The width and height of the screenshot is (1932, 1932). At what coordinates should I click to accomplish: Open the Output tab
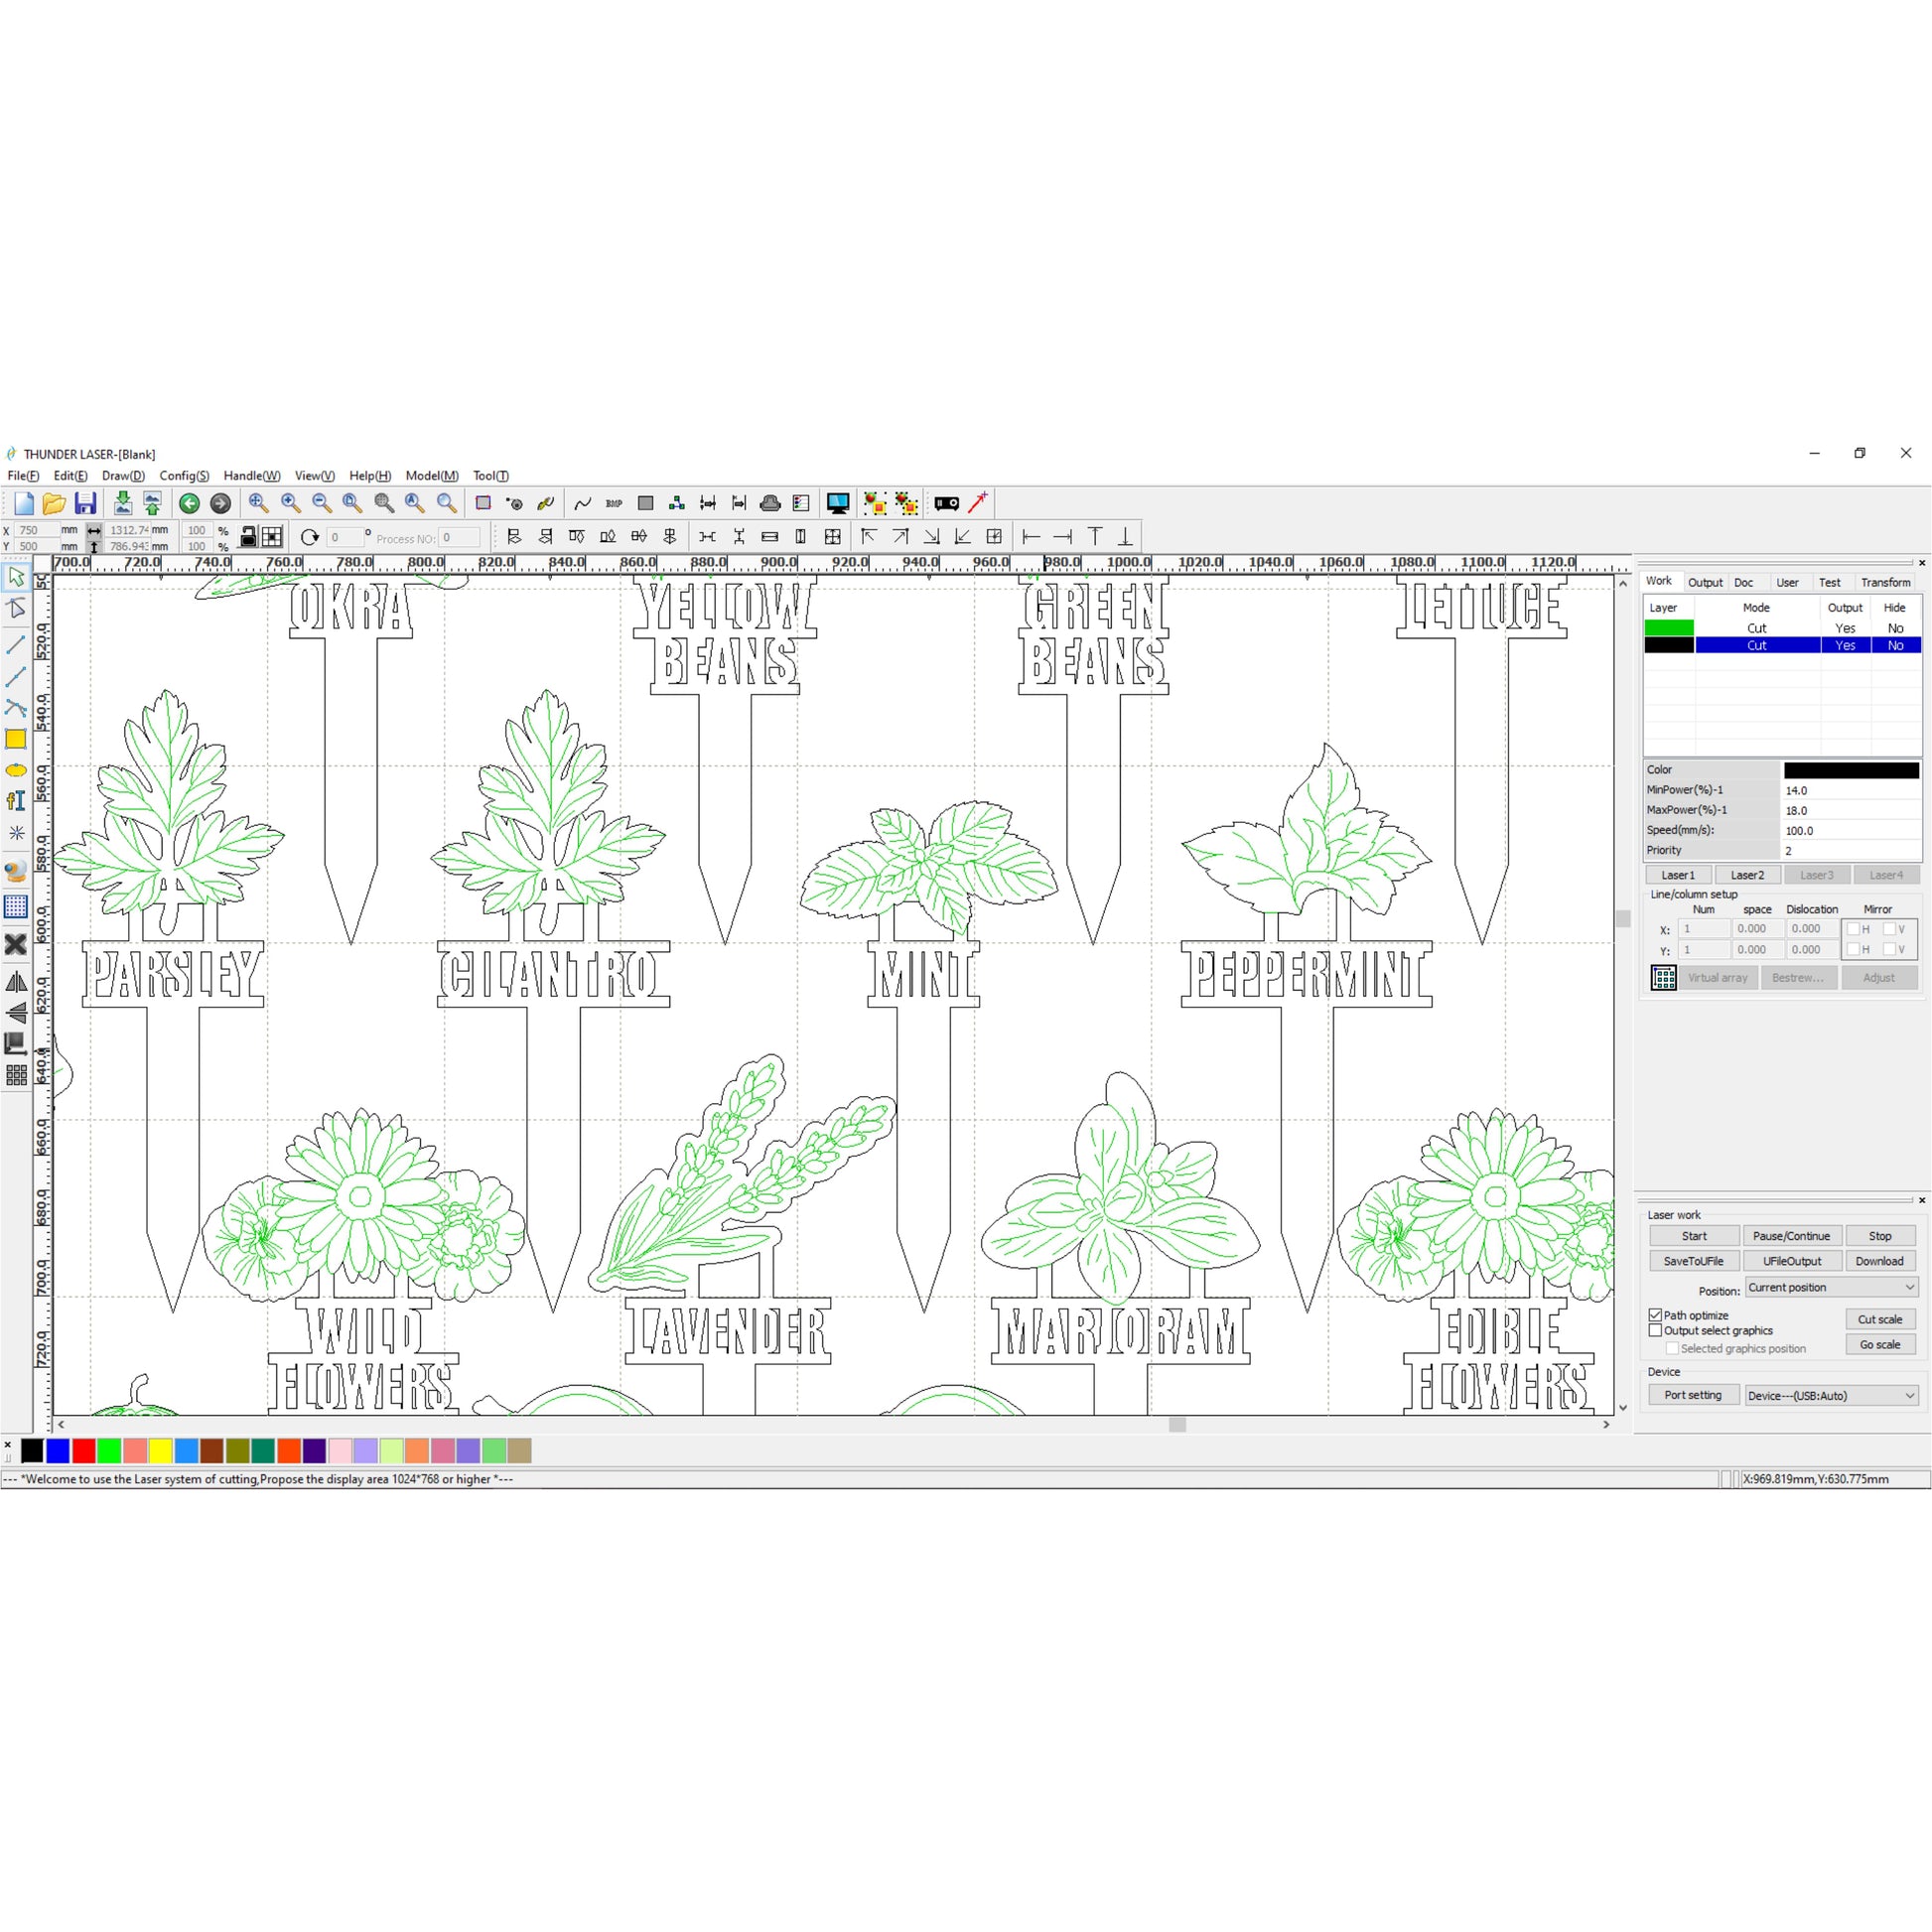(1705, 582)
